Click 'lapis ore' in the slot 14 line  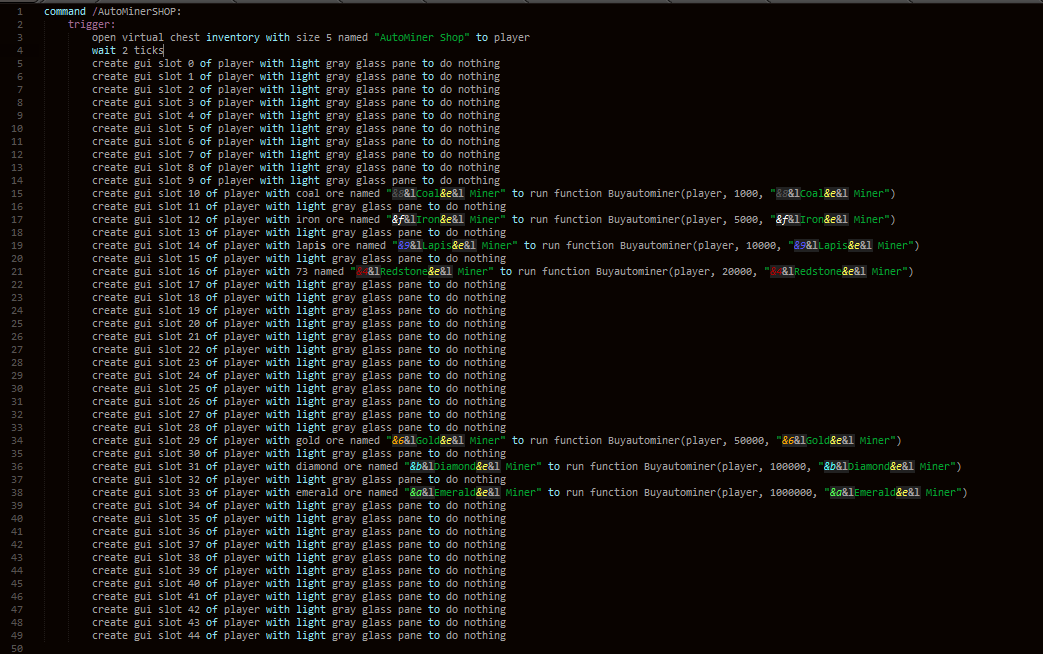(323, 245)
